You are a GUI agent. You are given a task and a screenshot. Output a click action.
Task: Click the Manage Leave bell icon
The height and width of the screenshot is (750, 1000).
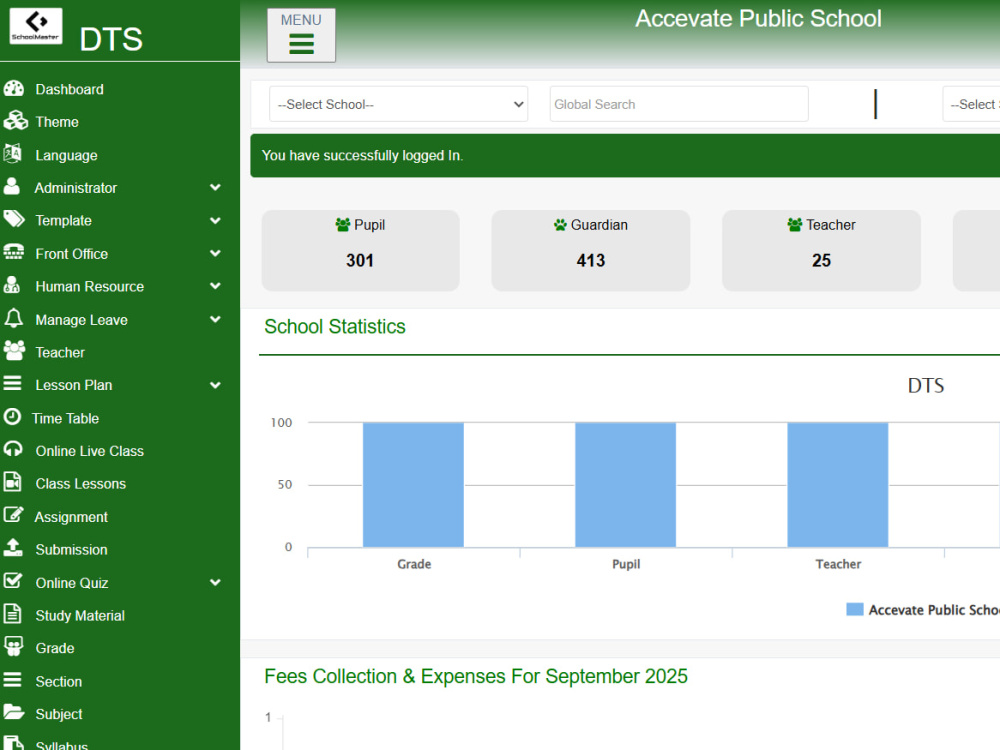click(13, 318)
